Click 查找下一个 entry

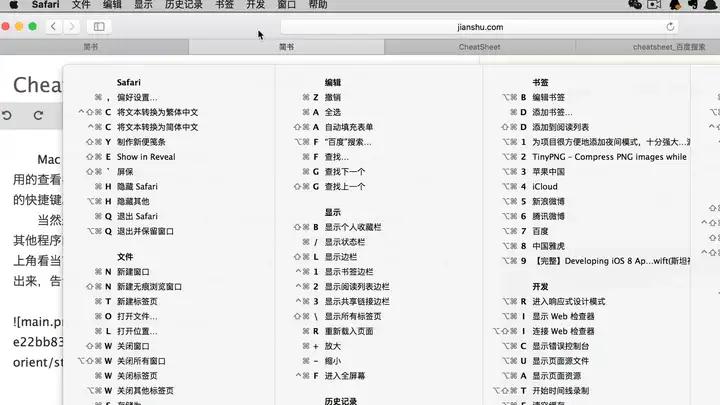pos(345,172)
